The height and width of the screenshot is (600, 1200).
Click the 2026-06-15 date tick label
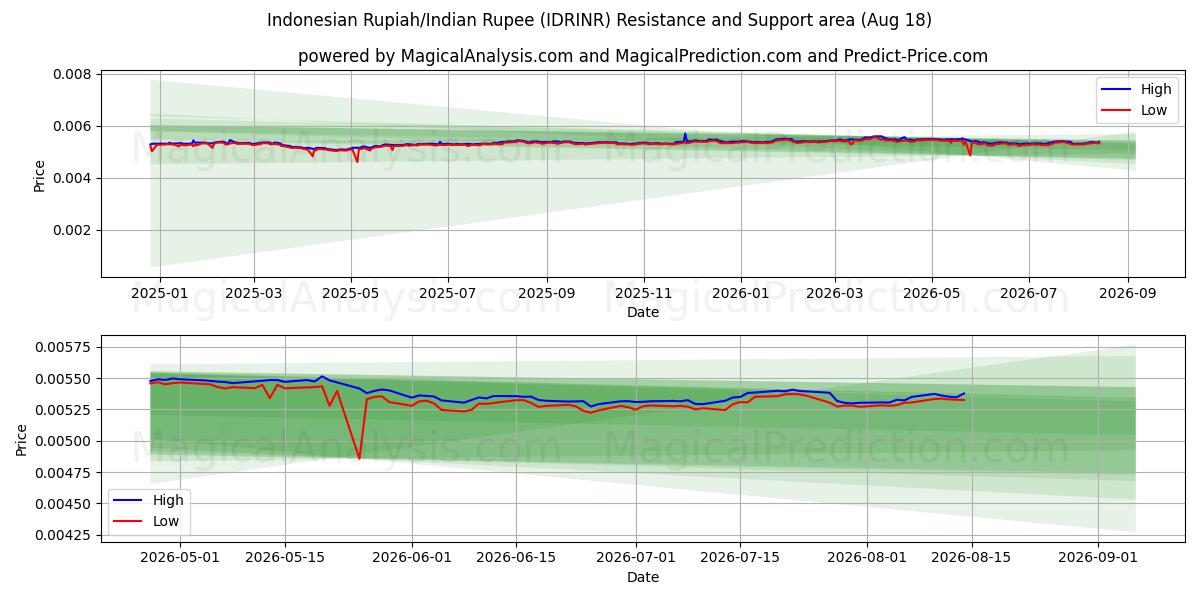pos(517,558)
